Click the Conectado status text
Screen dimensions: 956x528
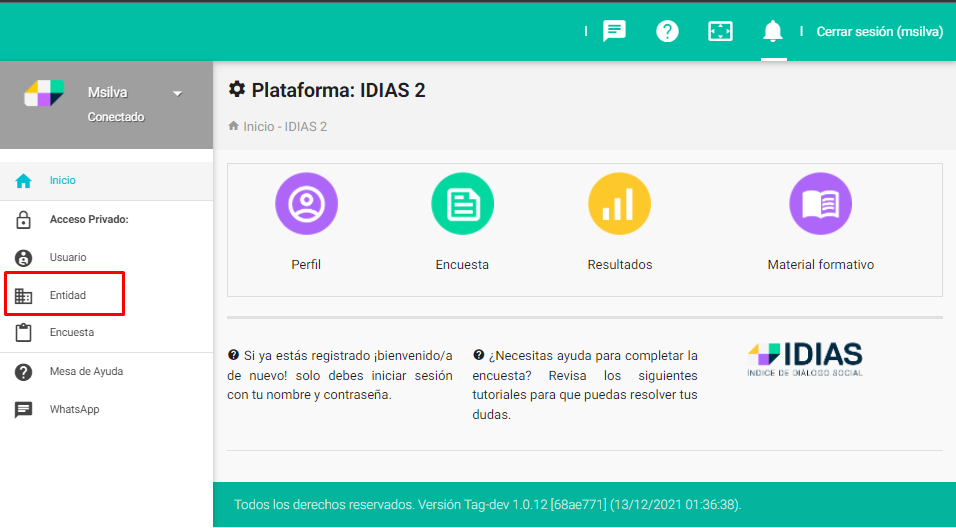pos(116,117)
